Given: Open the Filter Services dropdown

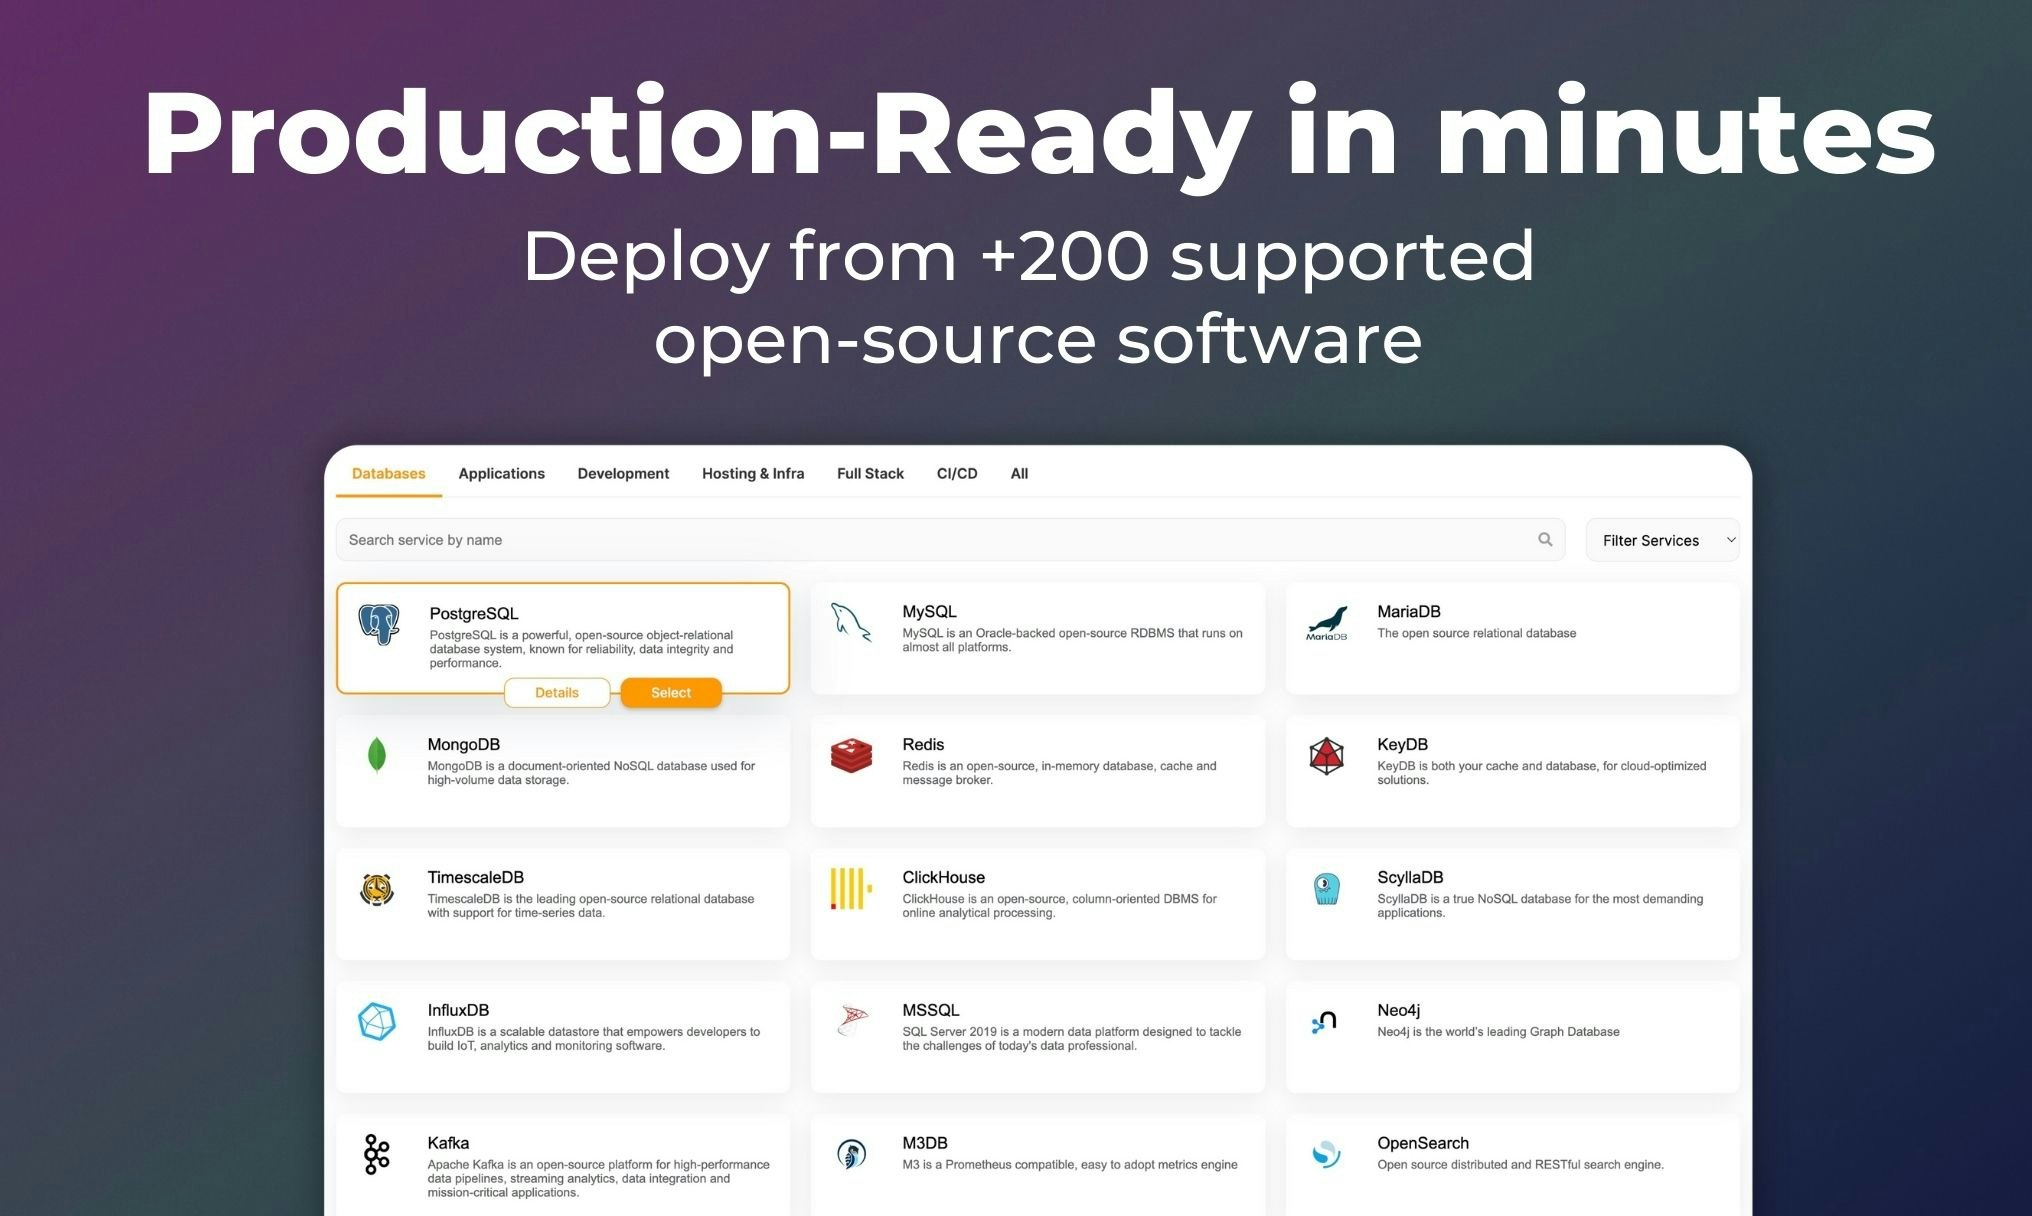Looking at the screenshot, I should click(1662, 540).
